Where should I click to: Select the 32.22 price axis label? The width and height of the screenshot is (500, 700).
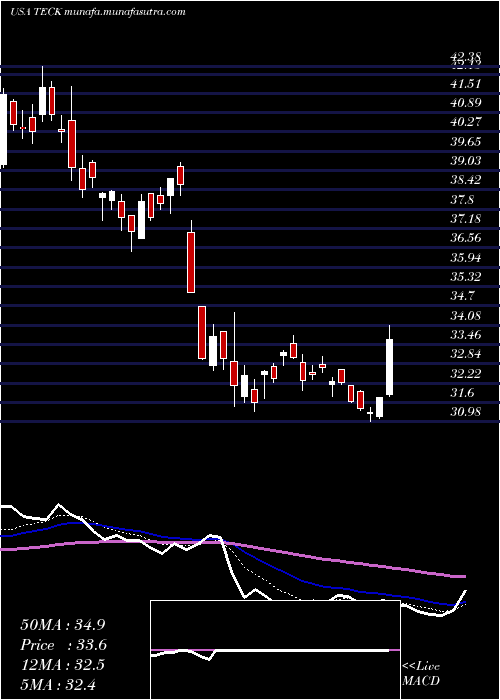[x=466, y=374]
